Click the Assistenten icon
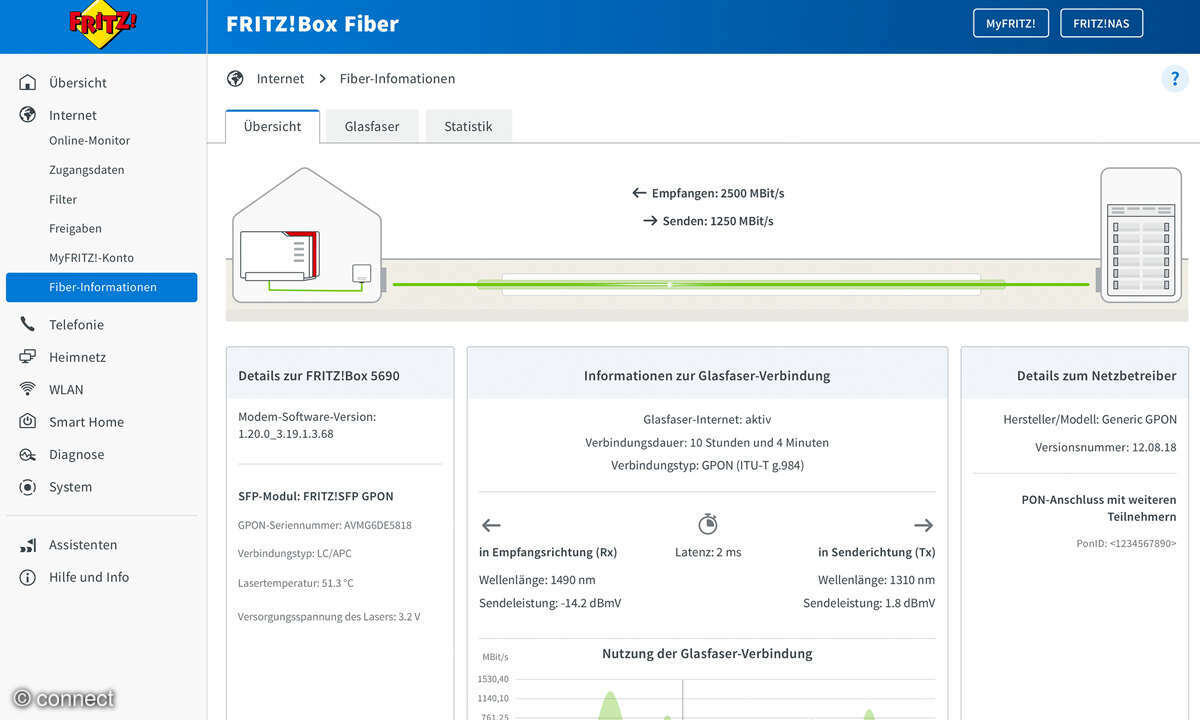Screen dimensions: 1200x720 28,545
